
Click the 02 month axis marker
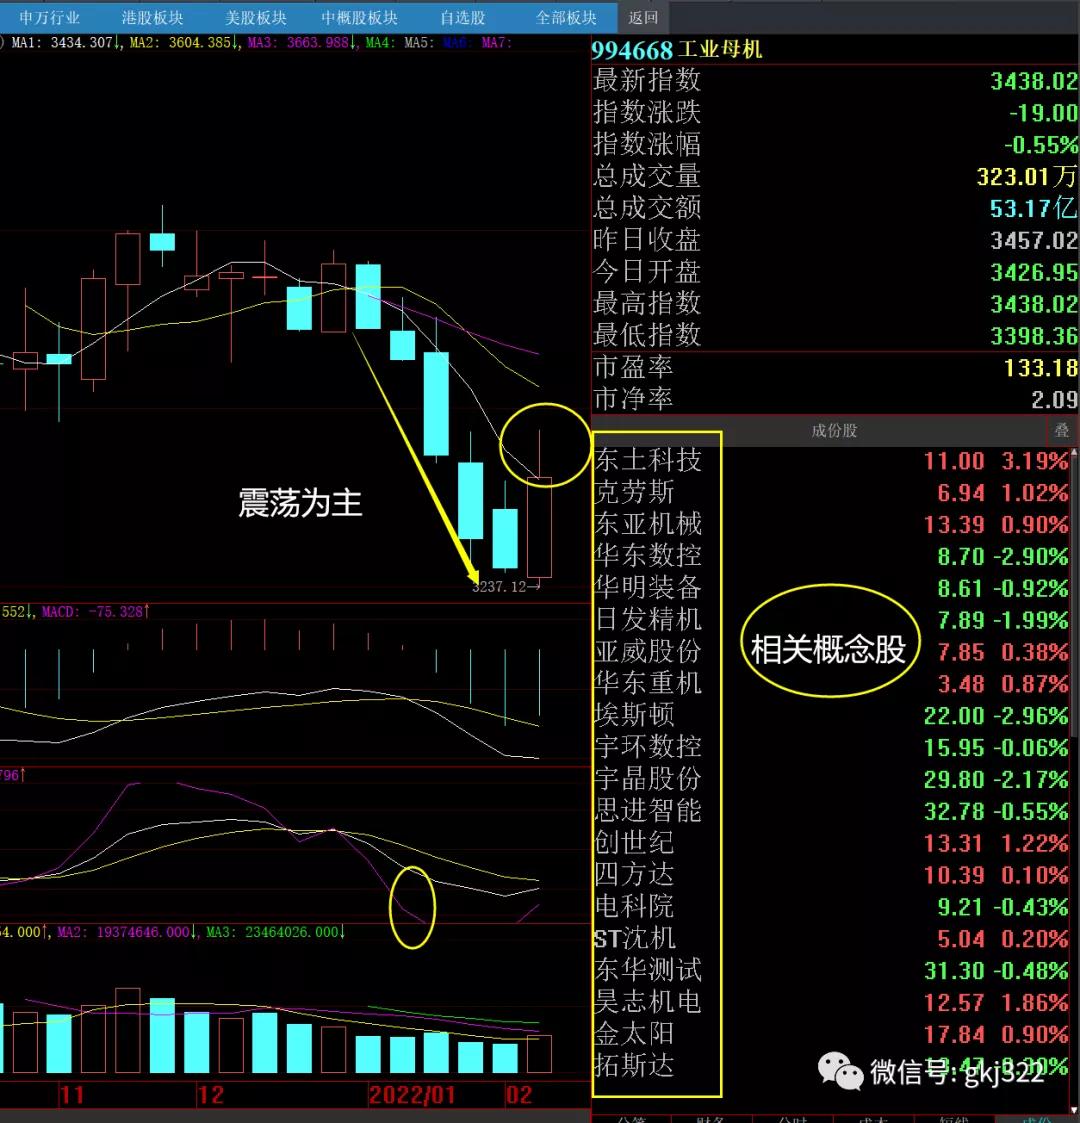point(519,1094)
